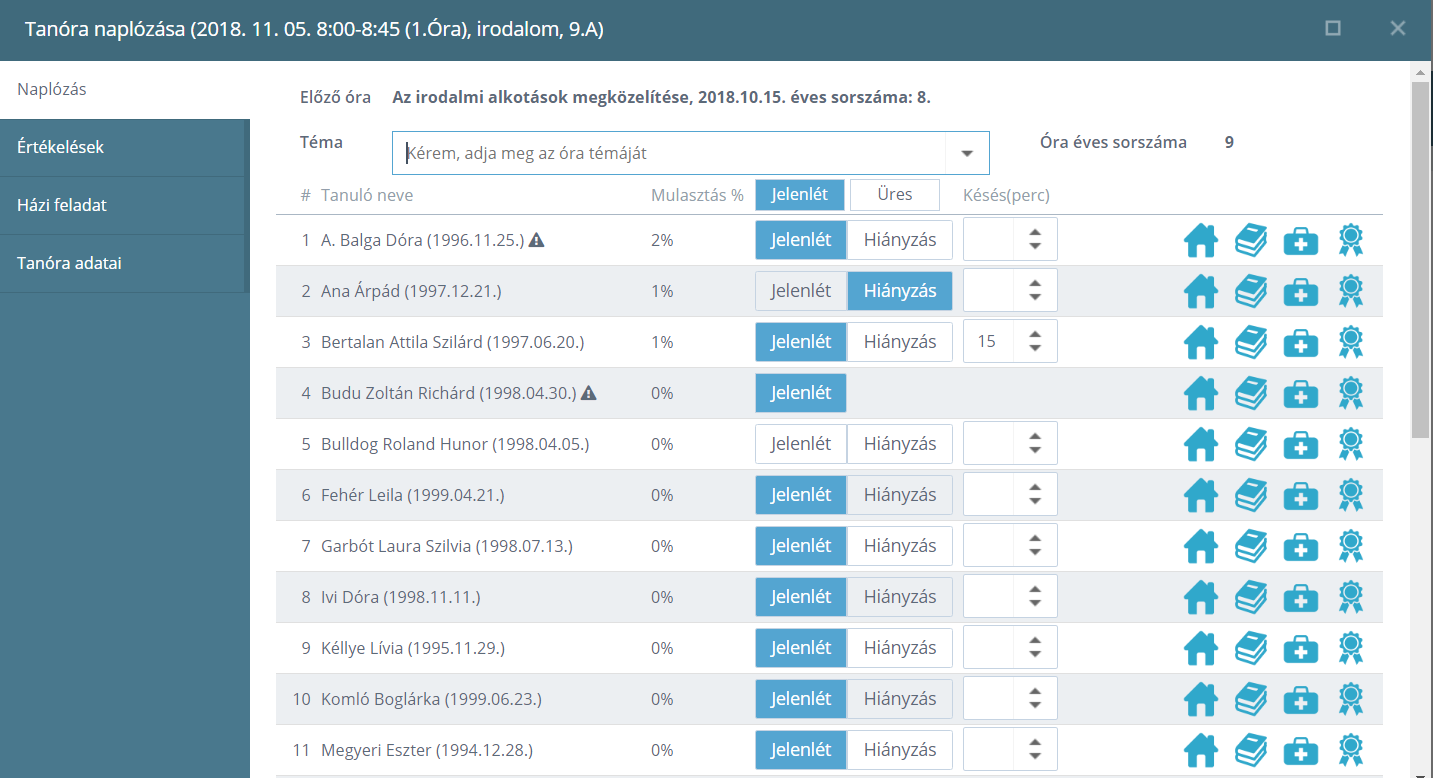The width and height of the screenshot is (1433, 778).
Task: Click the medical kit icon for Bertalan Attila Szilárd
Action: [x=1301, y=342]
